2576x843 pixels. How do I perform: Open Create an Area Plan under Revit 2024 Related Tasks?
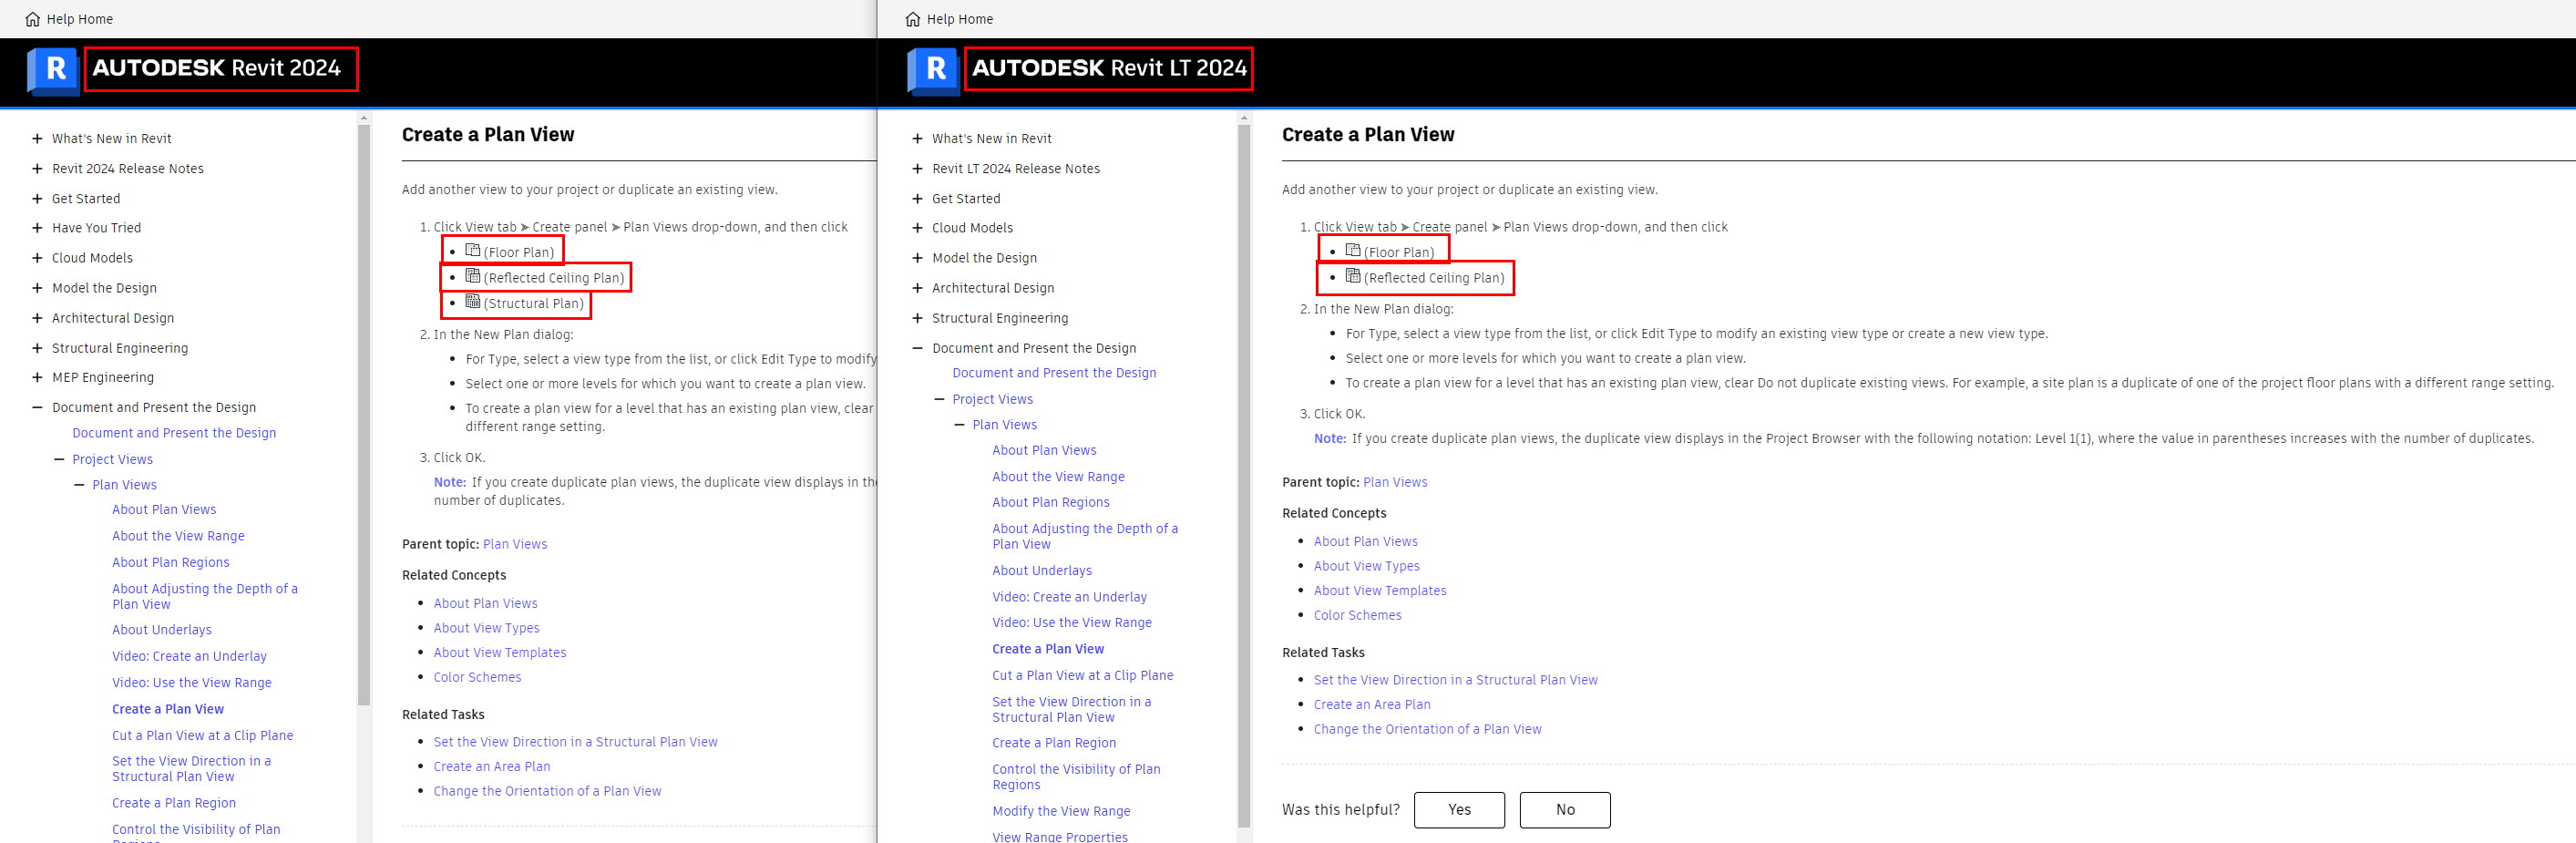[492, 766]
